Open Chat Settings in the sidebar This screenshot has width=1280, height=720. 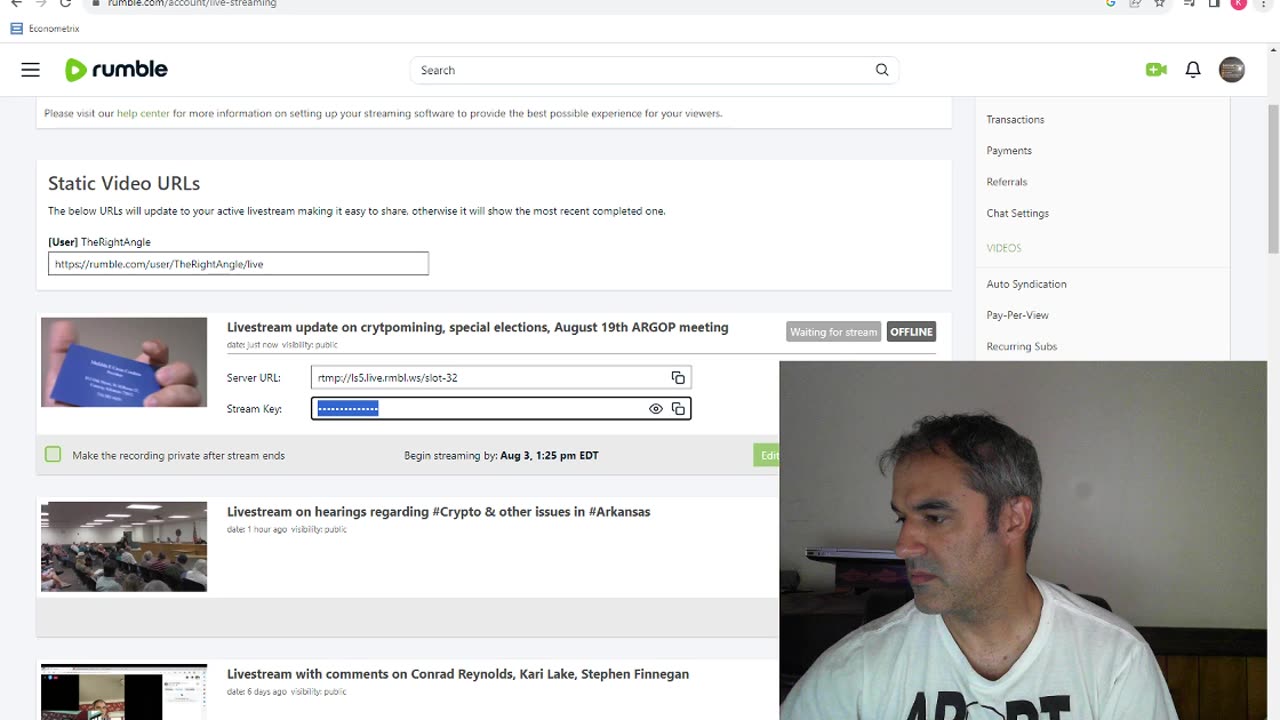click(x=1017, y=213)
